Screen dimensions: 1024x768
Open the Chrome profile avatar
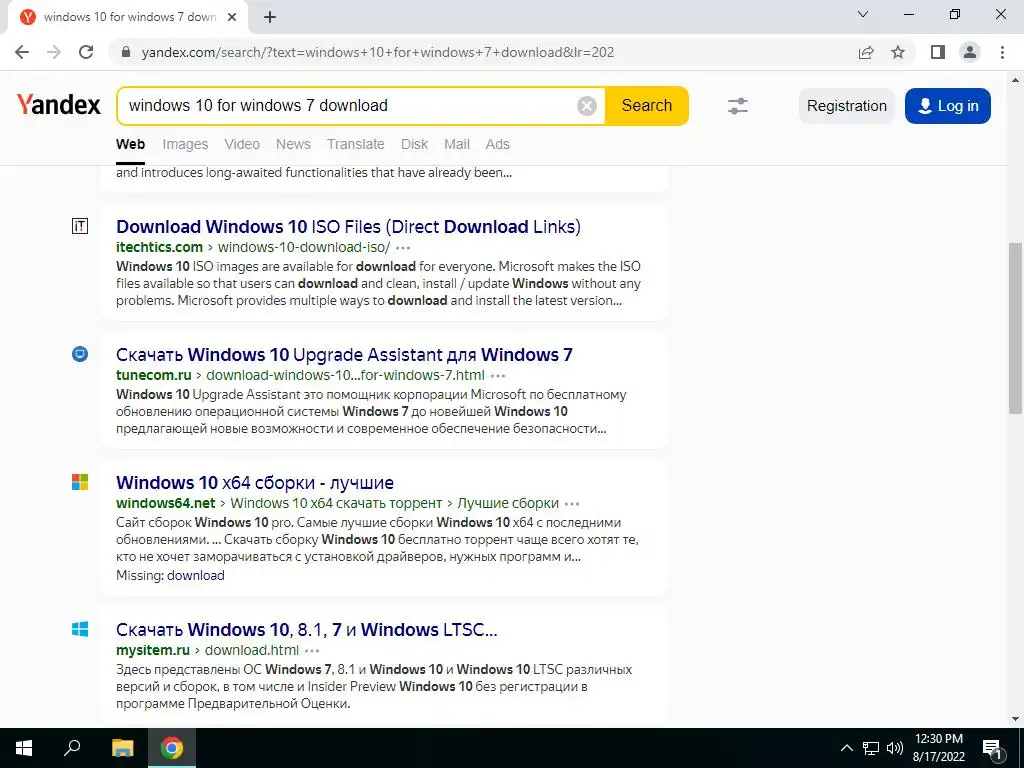click(x=970, y=52)
